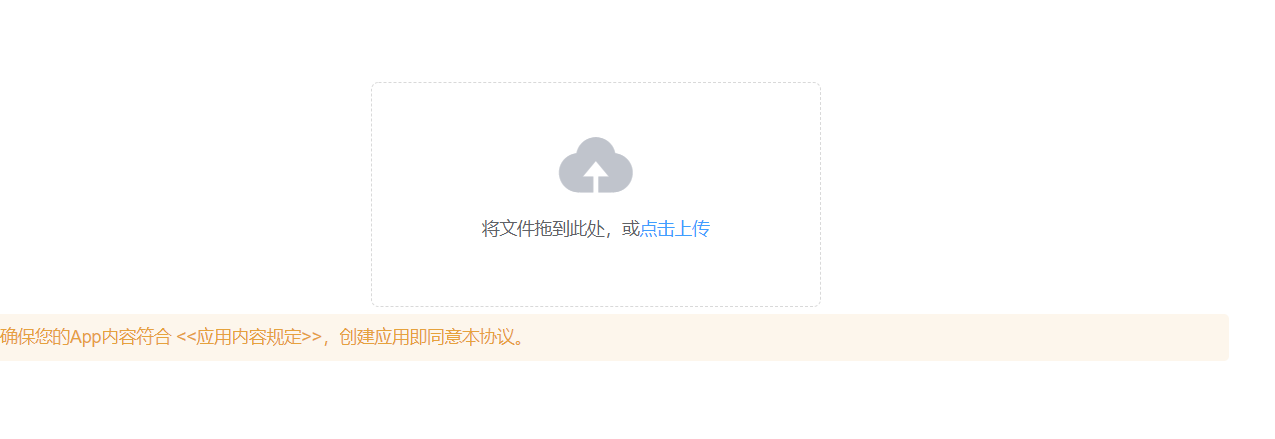Image resolution: width=1275 pixels, height=439 pixels.
Task: Click the white arrow inside the cloud
Action: pos(596,176)
